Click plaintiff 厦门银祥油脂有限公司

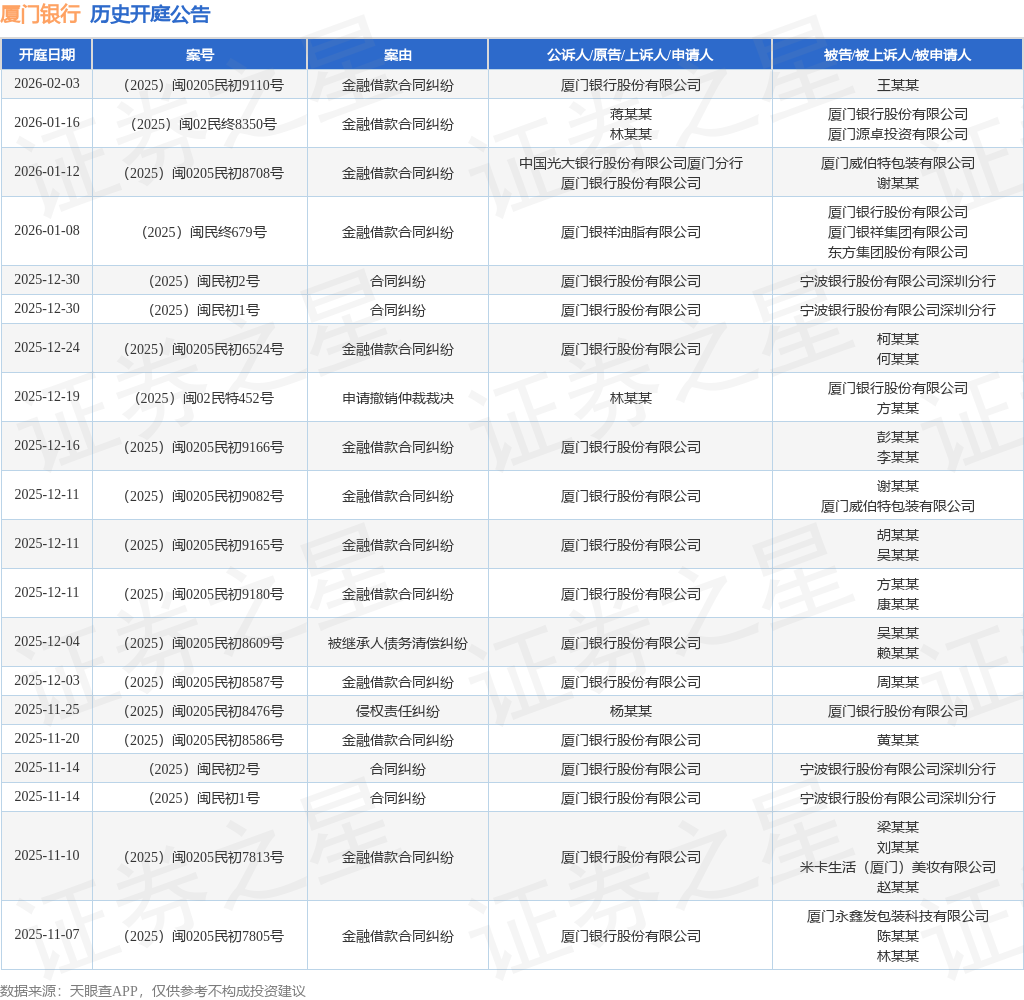pyautogui.click(x=630, y=232)
